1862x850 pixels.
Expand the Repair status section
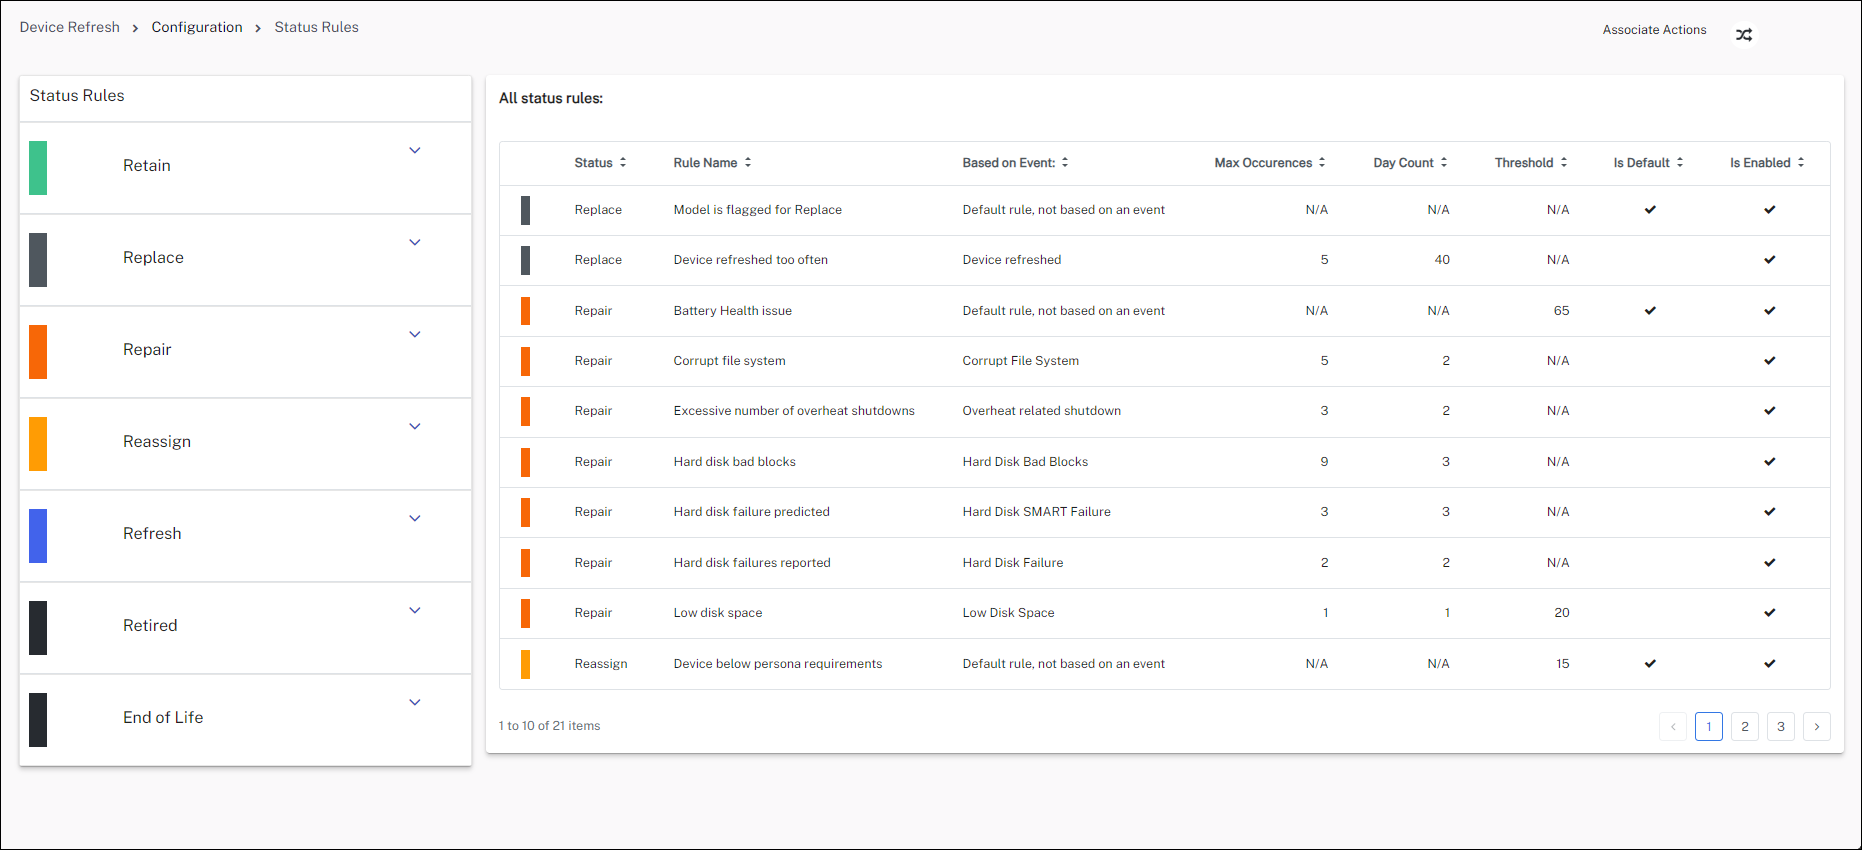click(414, 335)
